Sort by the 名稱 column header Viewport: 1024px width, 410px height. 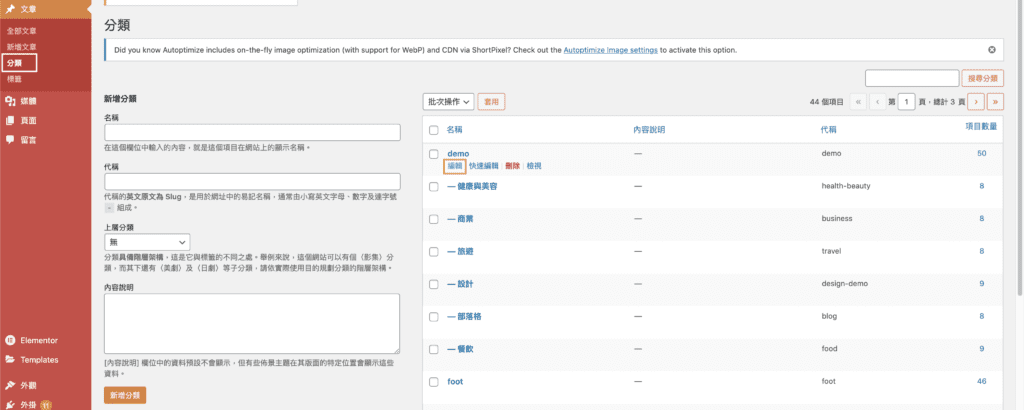coord(455,130)
